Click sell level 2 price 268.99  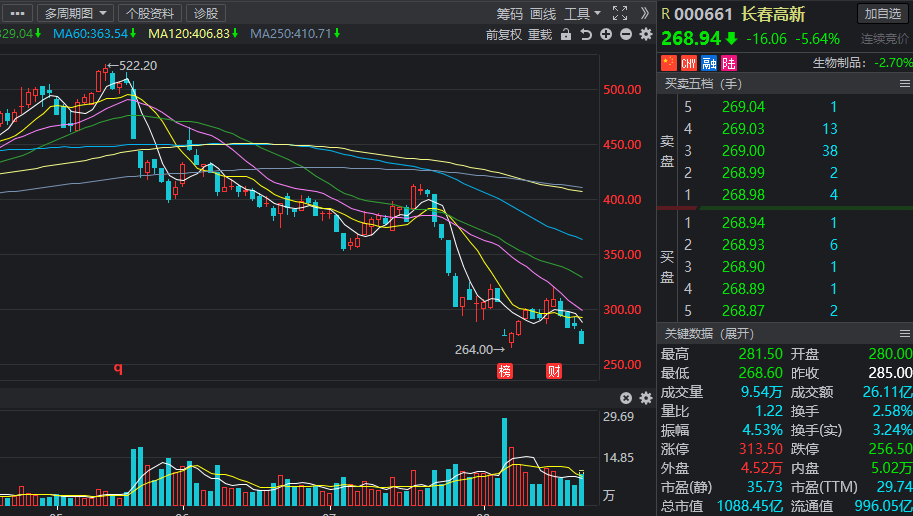click(x=743, y=173)
